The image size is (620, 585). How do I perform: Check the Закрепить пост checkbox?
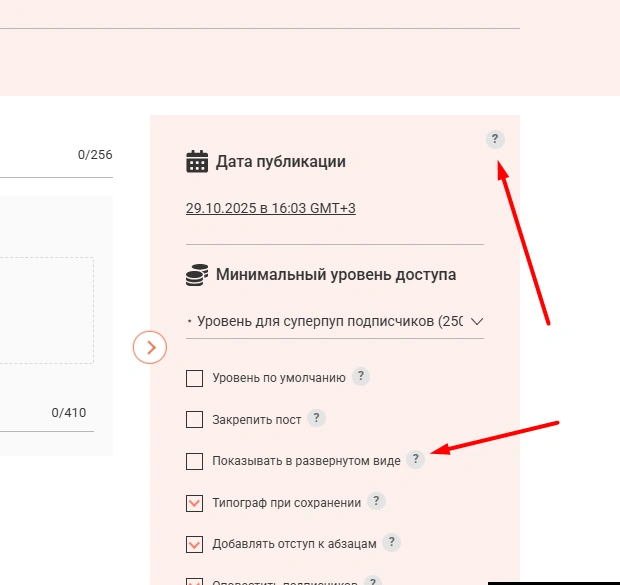[195, 420]
